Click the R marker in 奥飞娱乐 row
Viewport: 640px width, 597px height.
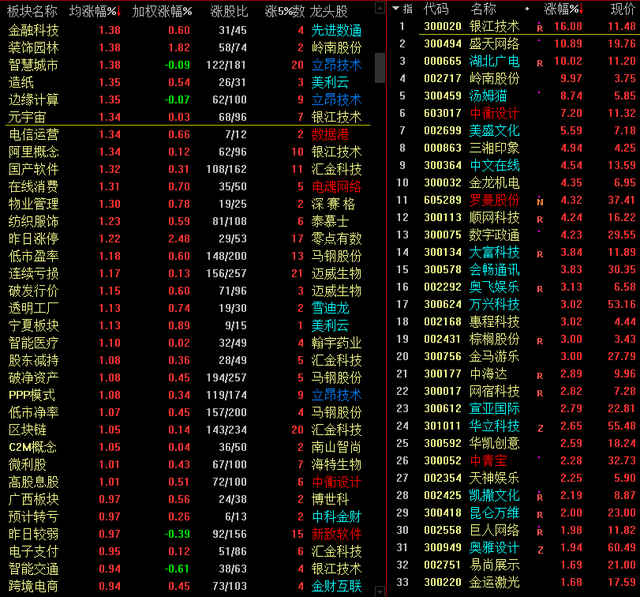[x=540, y=289]
